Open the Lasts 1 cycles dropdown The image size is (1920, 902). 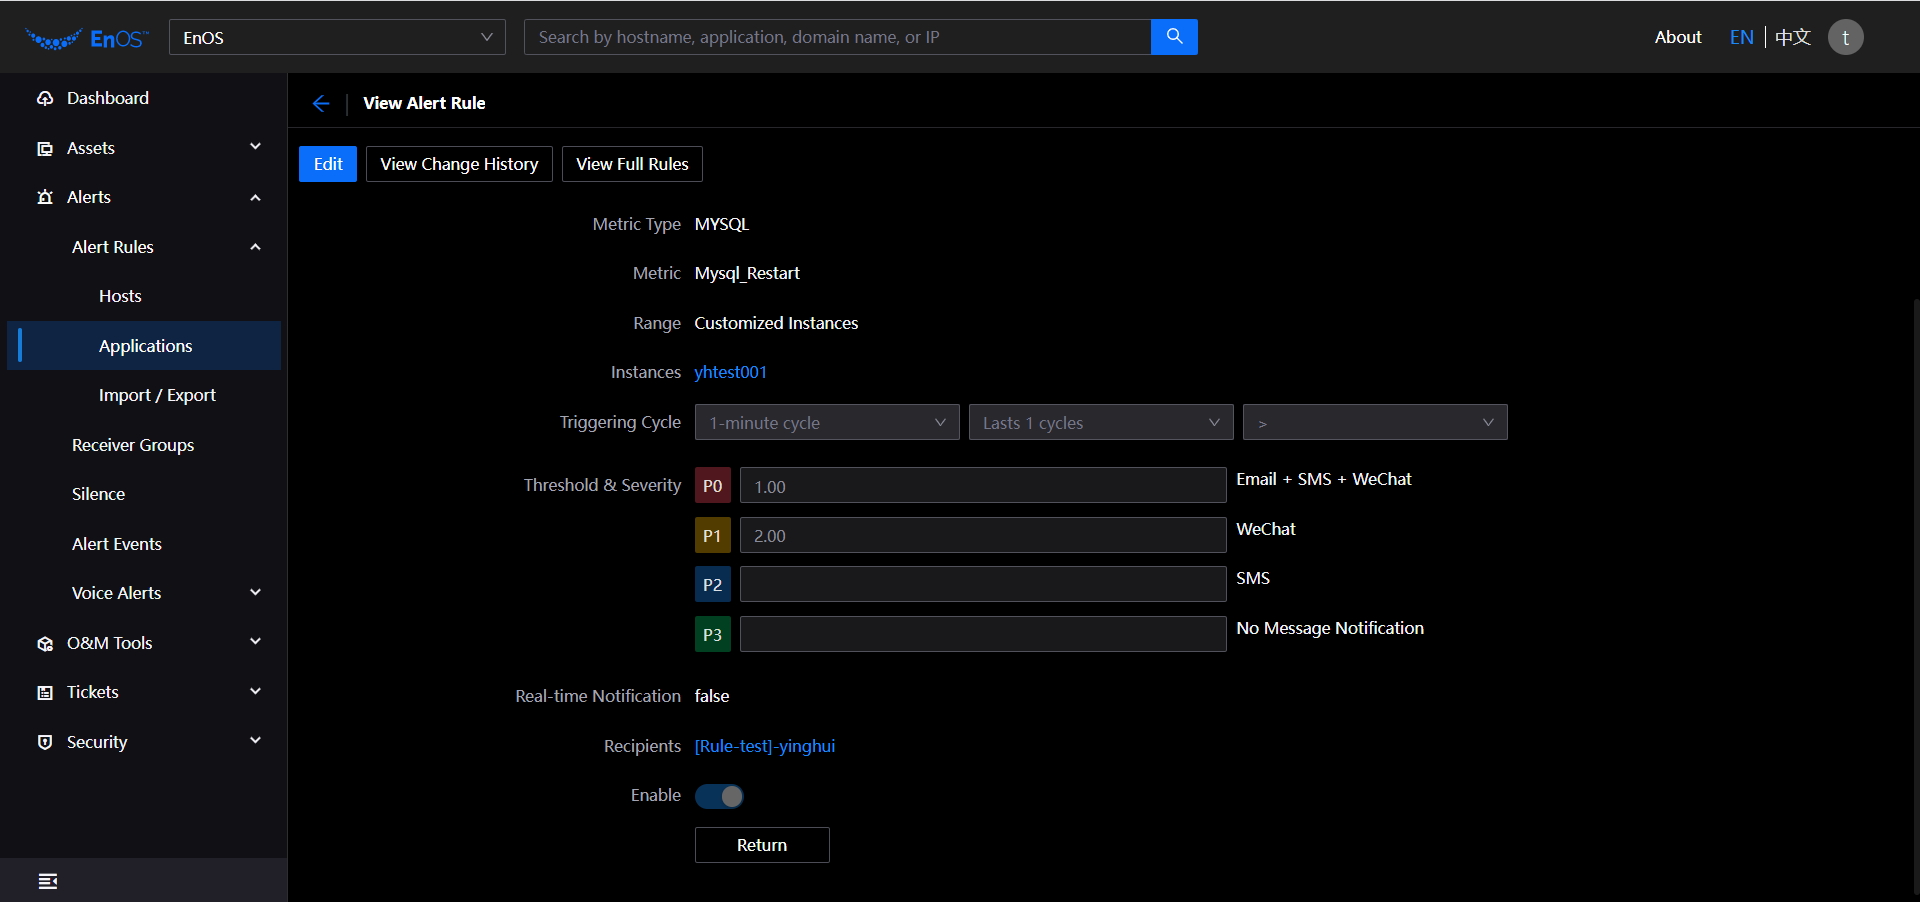click(1101, 422)
